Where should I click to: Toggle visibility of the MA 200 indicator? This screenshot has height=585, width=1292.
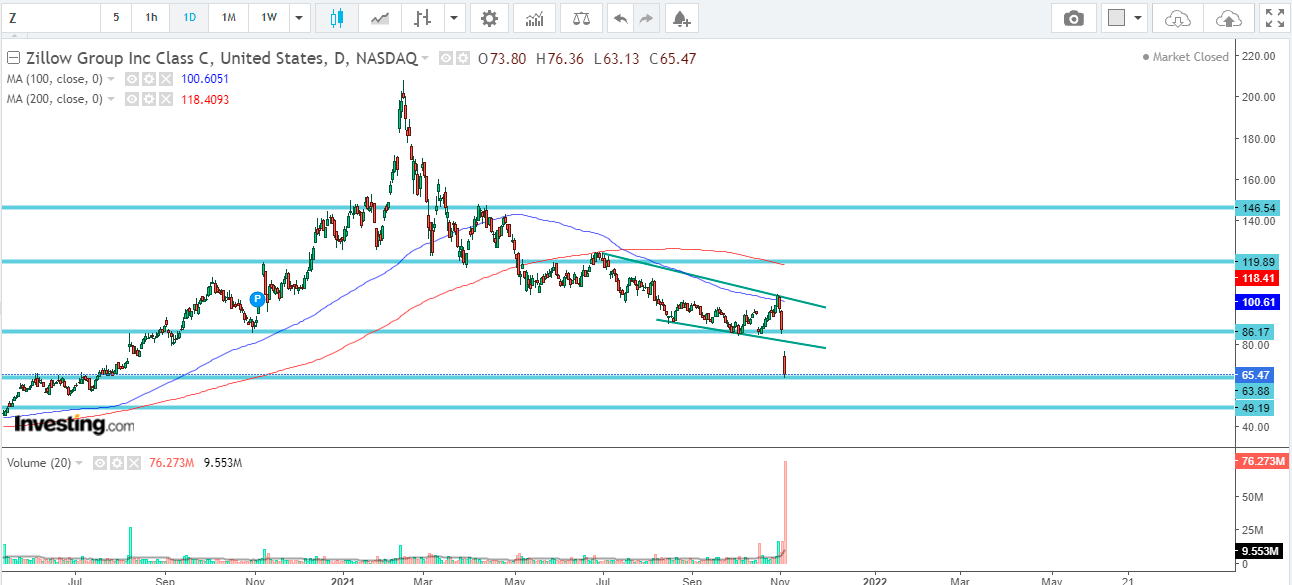click(131, 98)
